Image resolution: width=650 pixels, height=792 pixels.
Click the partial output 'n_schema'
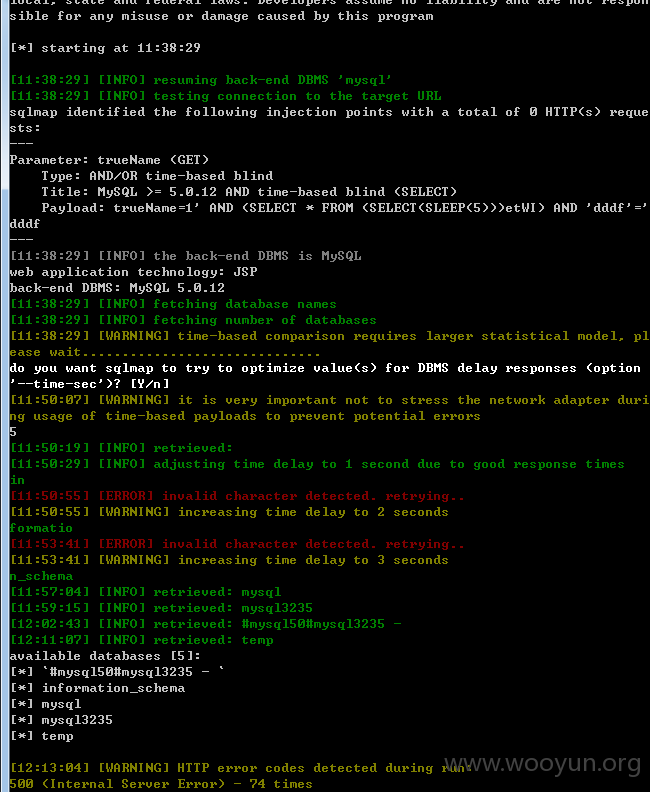pos(41,576)
